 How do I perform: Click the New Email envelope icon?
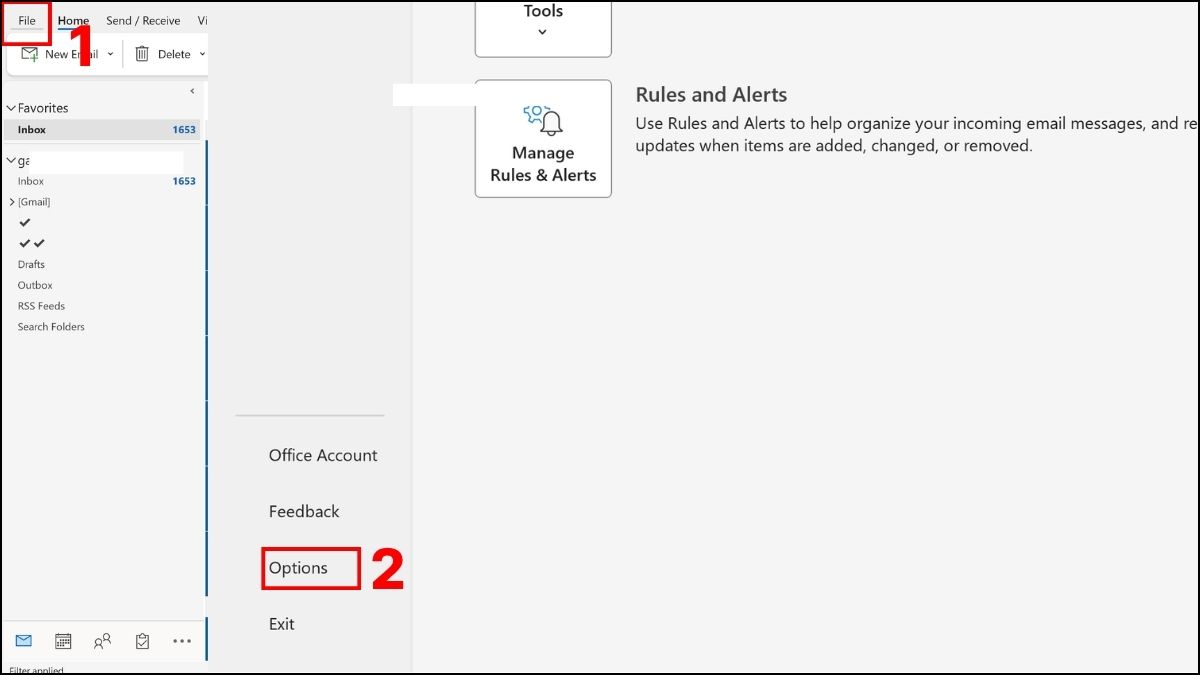point(29,54)
